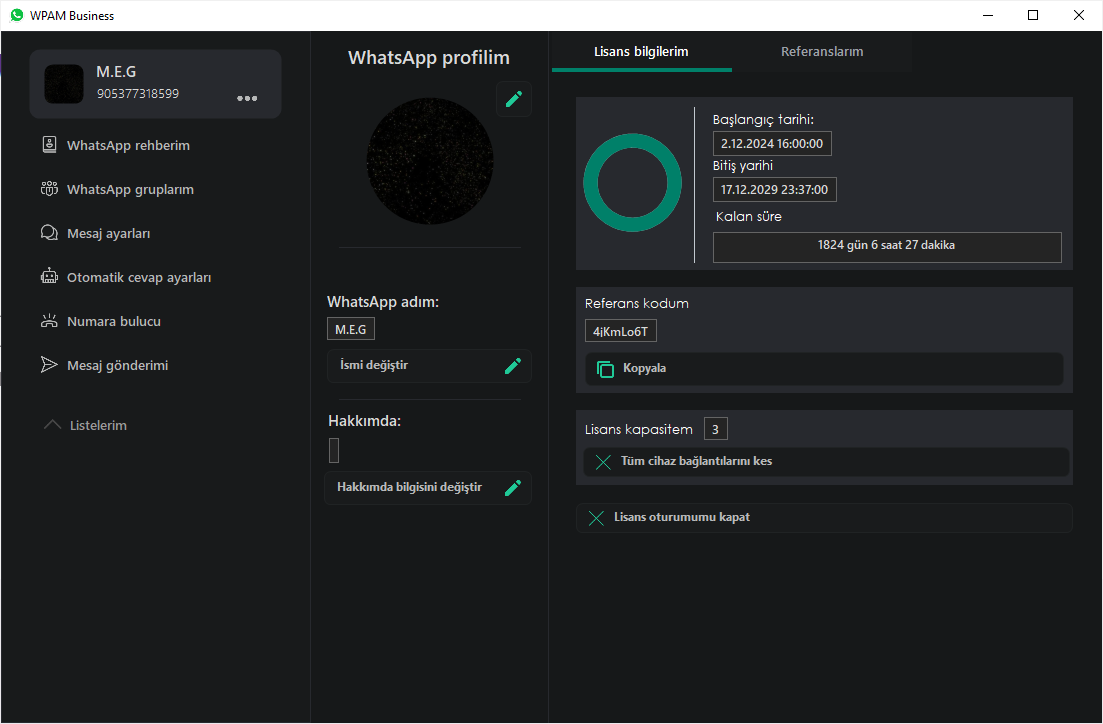The width and height of the screenshot is (1103, 724).
Task: Open Mesaj ayarları in the sidebar
Action: pos(108,233)
